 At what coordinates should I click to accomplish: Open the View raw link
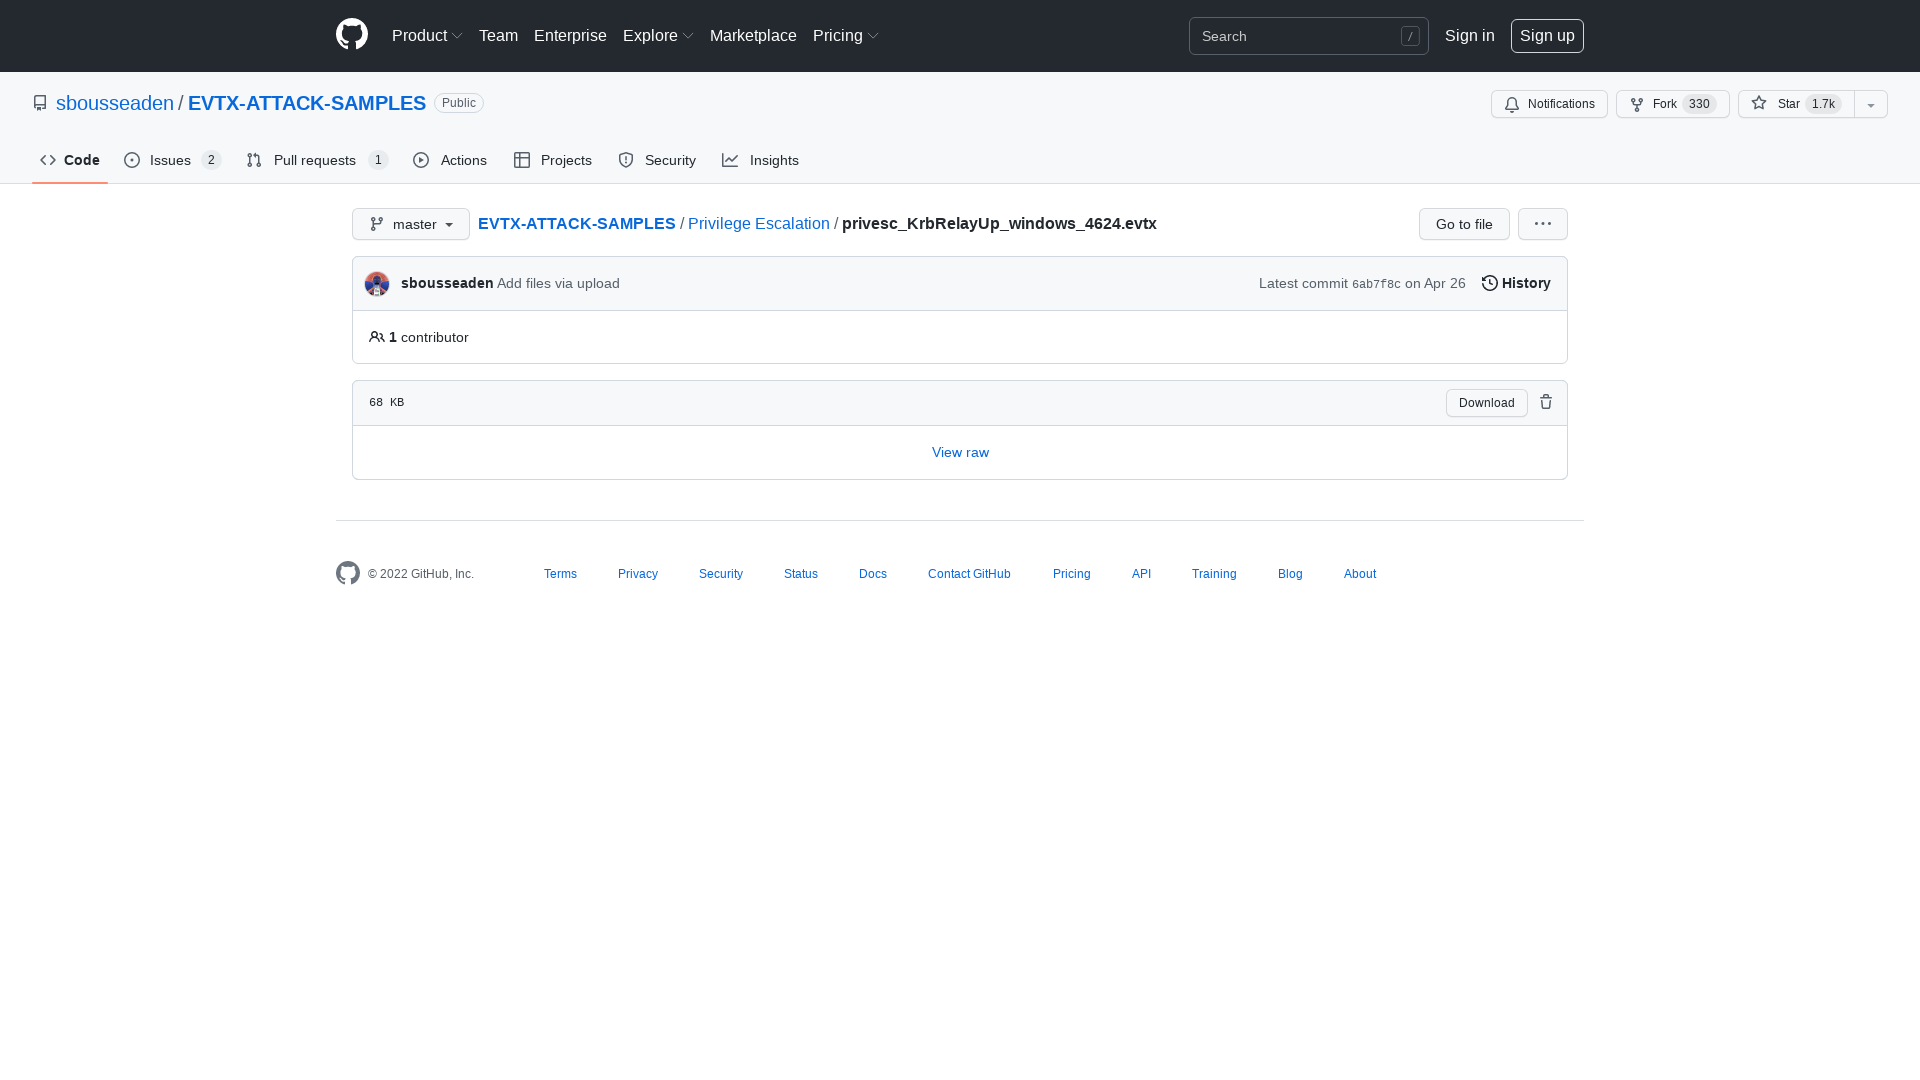click(960, 452)
